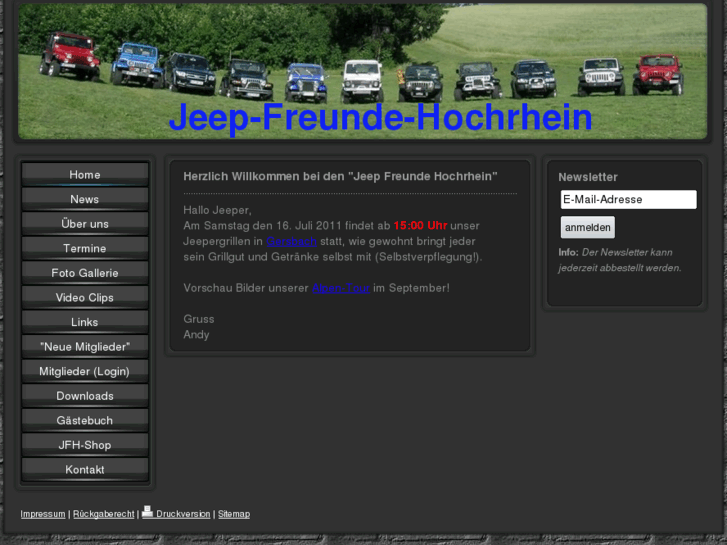Browse the Video Clips page

pyautogui.click(x=85, y=298)
